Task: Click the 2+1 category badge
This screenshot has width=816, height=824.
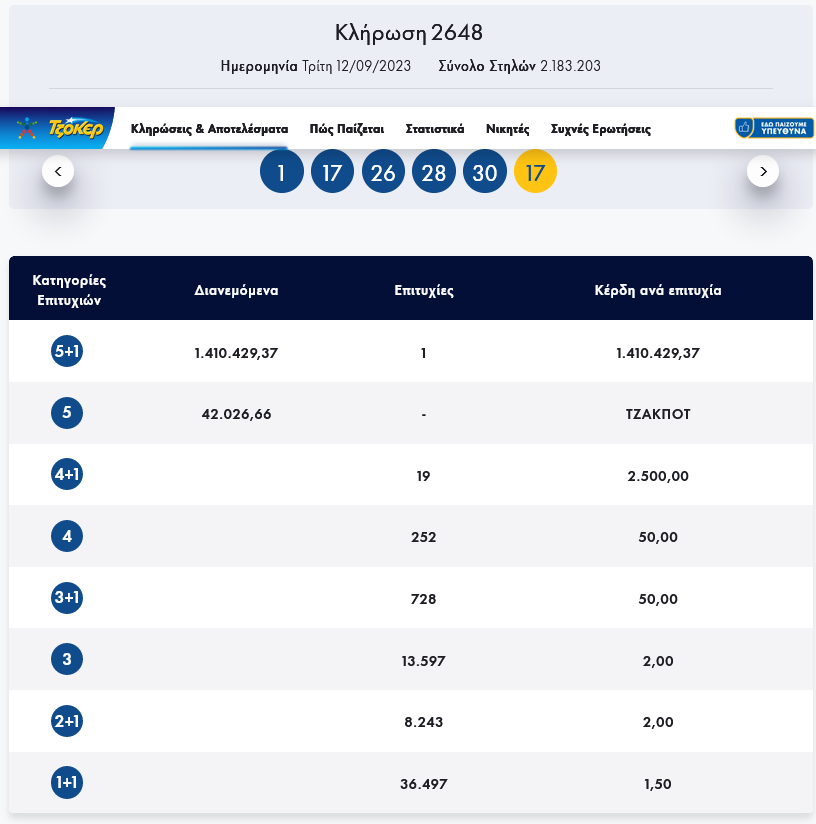Action: (67, 721)
